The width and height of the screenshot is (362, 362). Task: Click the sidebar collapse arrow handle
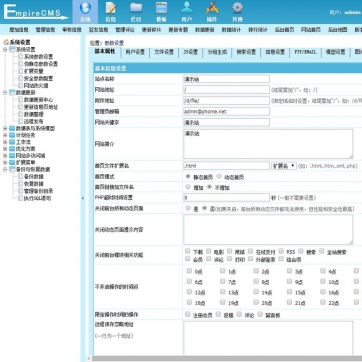pyautogui.click(x=83, y=198)
